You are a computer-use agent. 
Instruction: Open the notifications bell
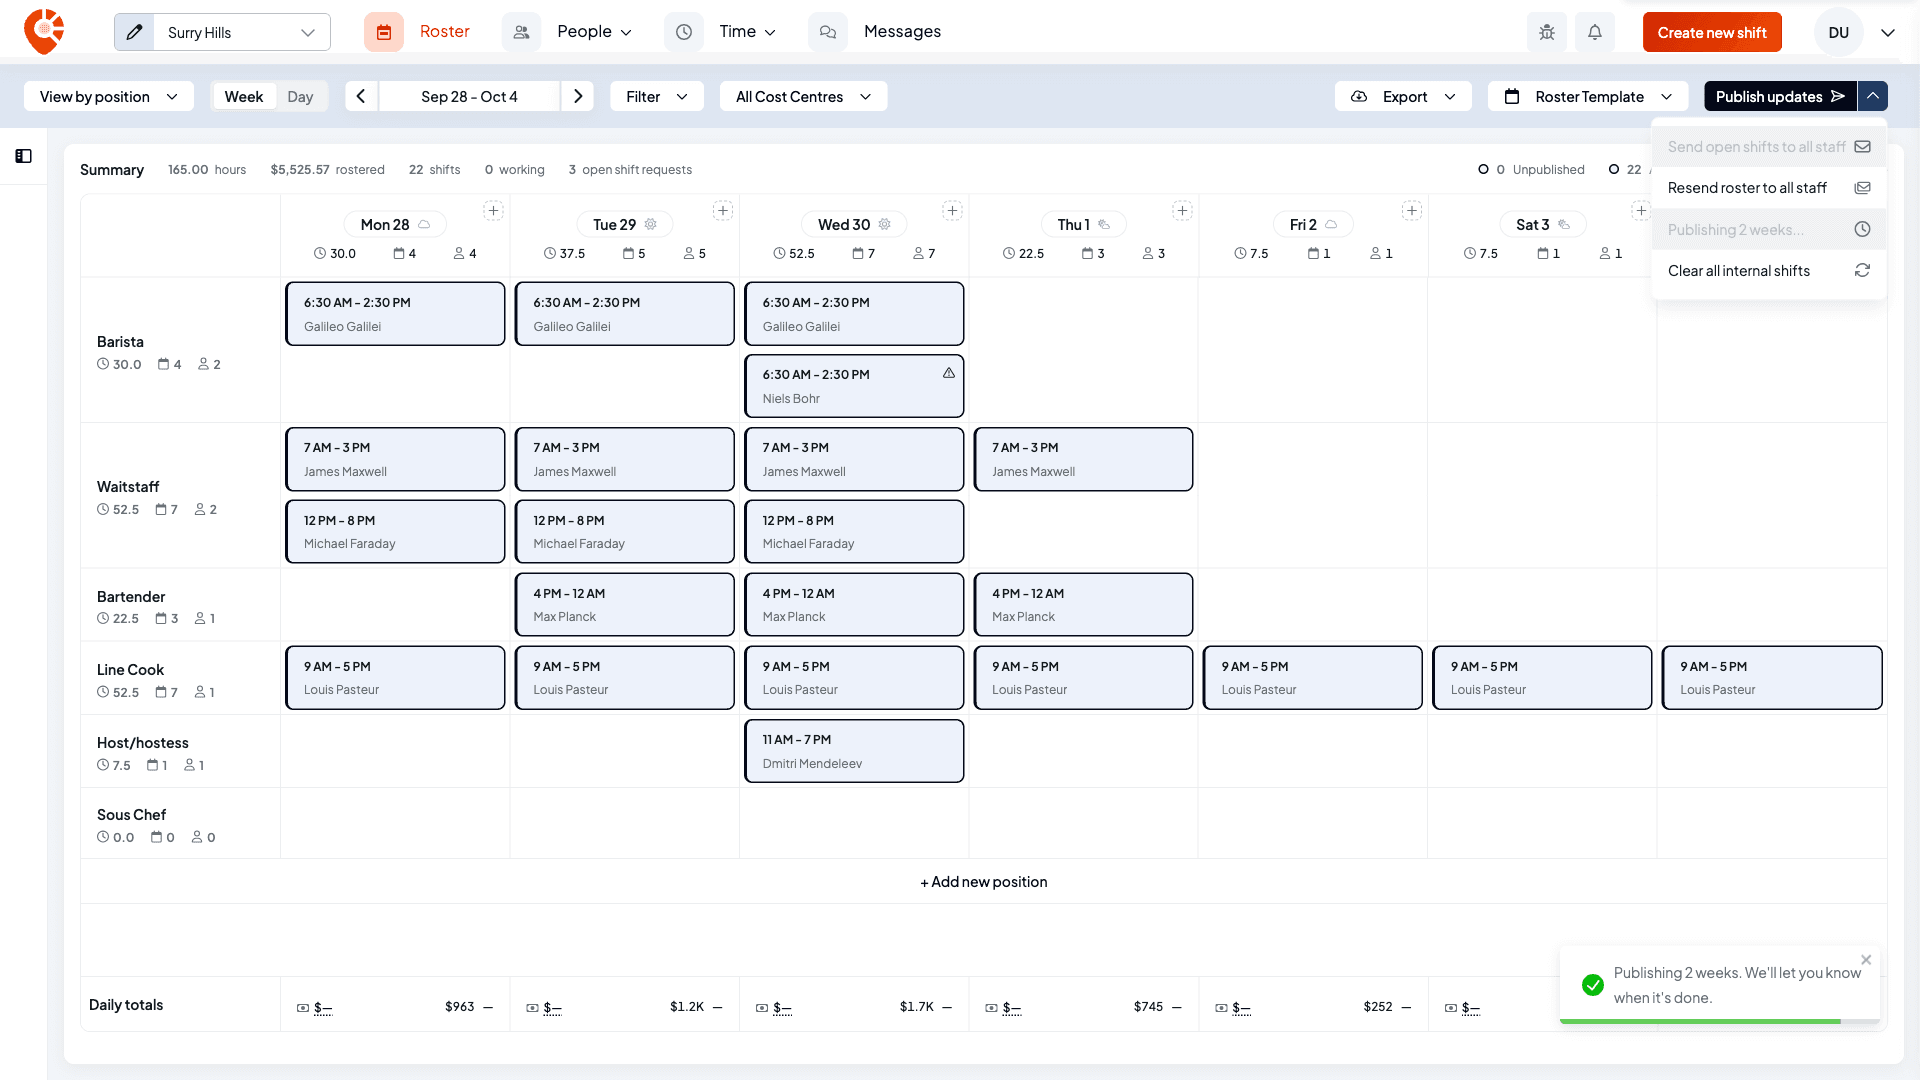1595,32
